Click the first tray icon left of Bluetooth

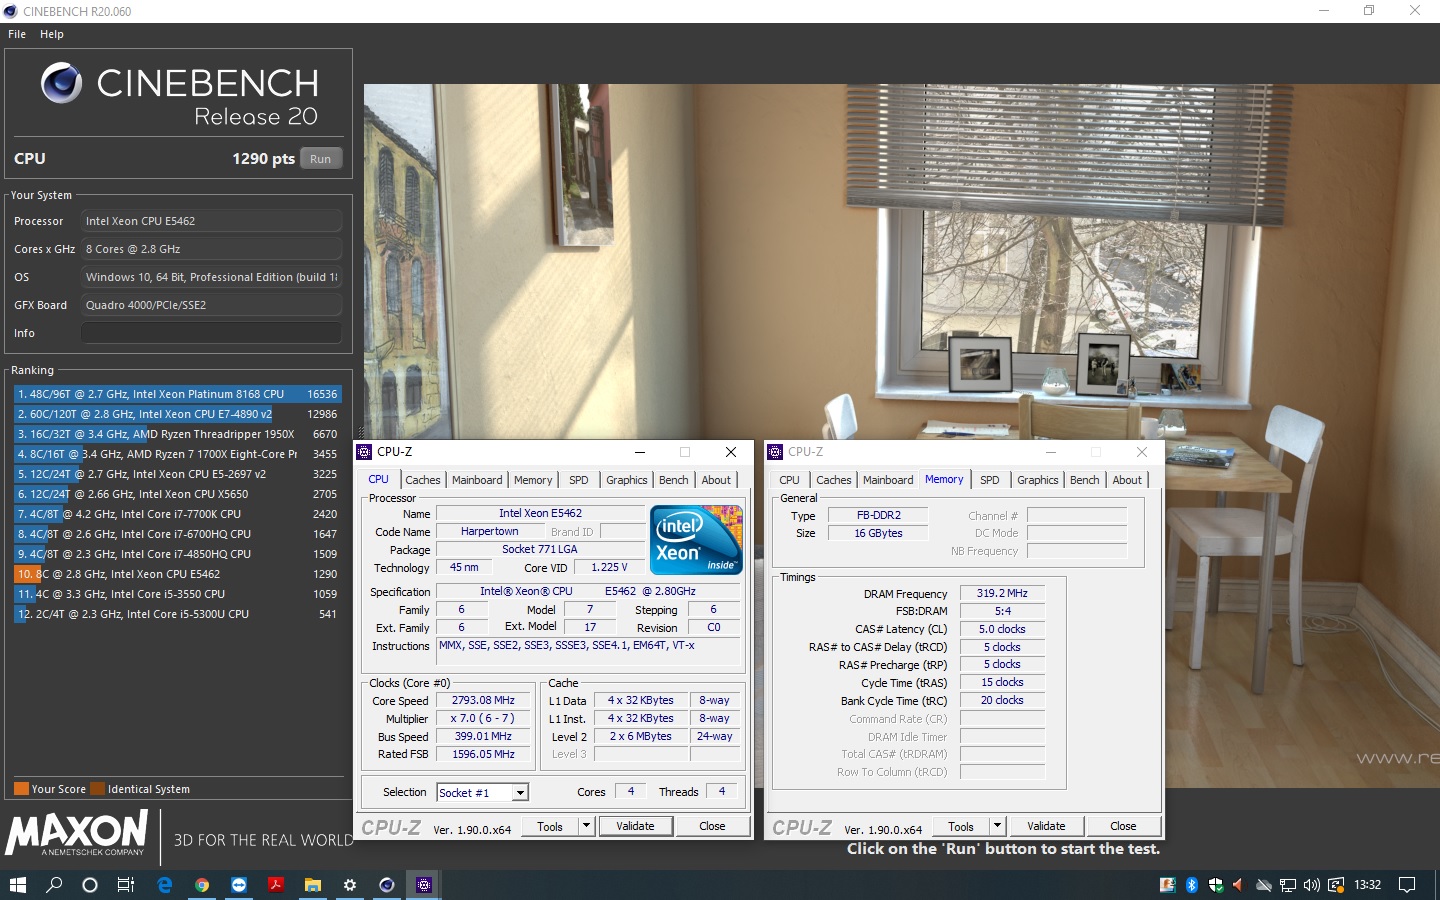[1167, 885]
